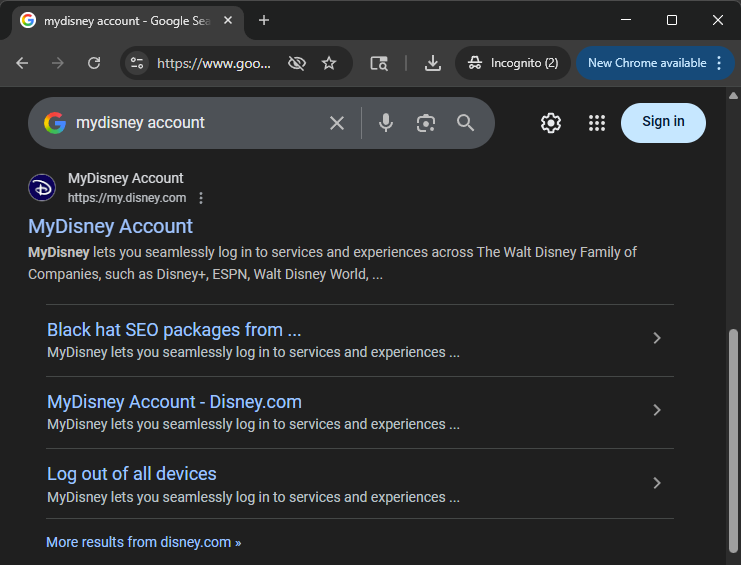Click the page vertical scrollbar thumb

click(x=733, y=439)
